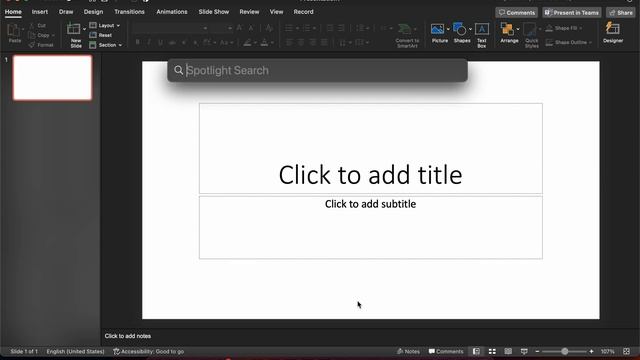Open the font name combo box

click(171, 28)
